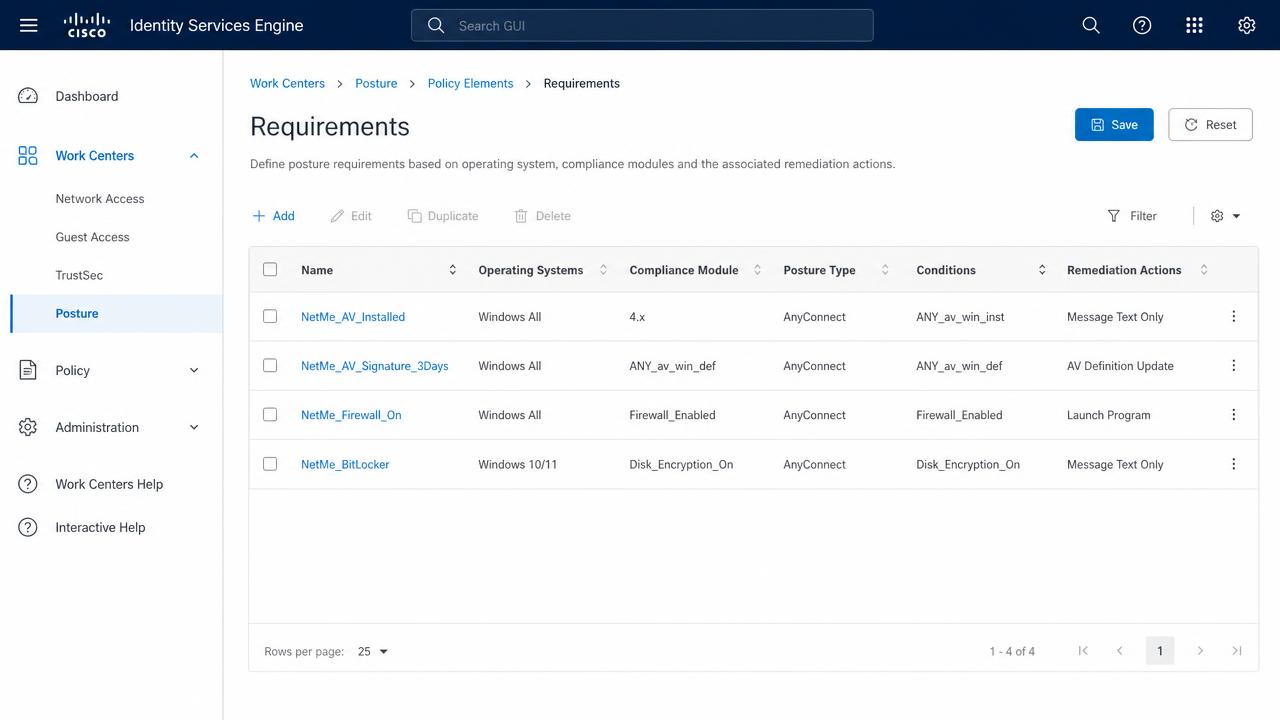Image resolution: width=1280 pixels, height=720 pixels.
Task: Open the rows per page dropdown
Action: [373, 652]
